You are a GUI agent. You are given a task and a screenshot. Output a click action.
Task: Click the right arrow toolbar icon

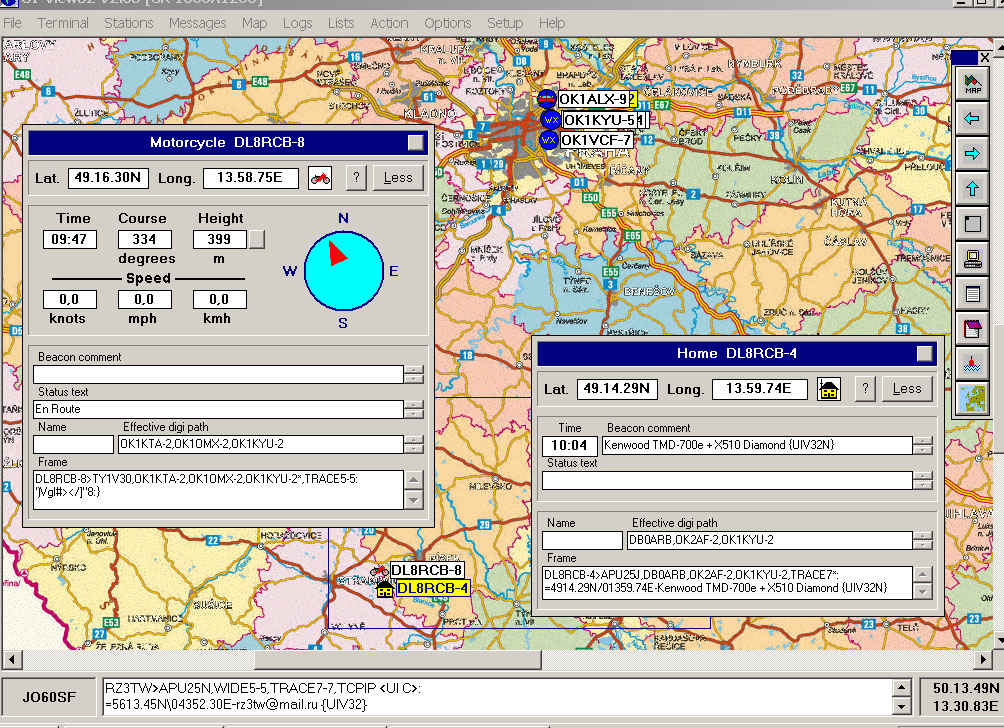[x=970, y=153]
